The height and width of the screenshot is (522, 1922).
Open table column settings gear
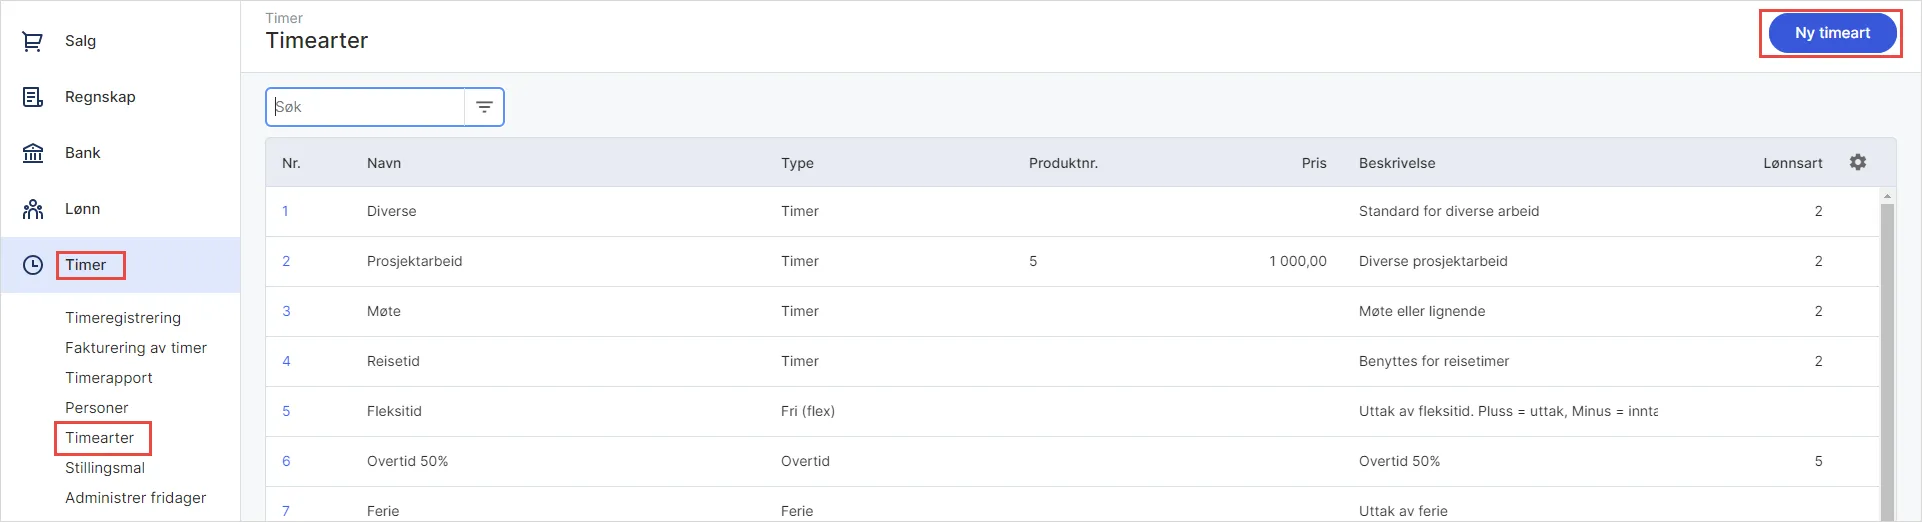click(x=1857, y=162)
